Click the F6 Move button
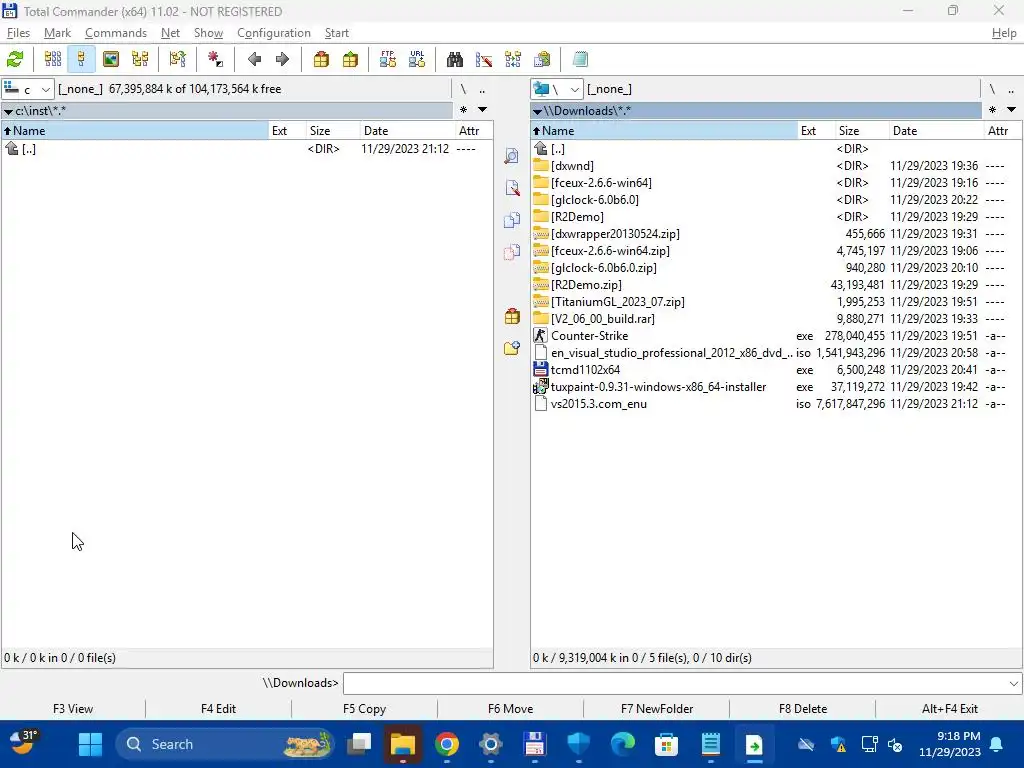The height and width of the screenshot is (768, 1024). click(510, 709)
